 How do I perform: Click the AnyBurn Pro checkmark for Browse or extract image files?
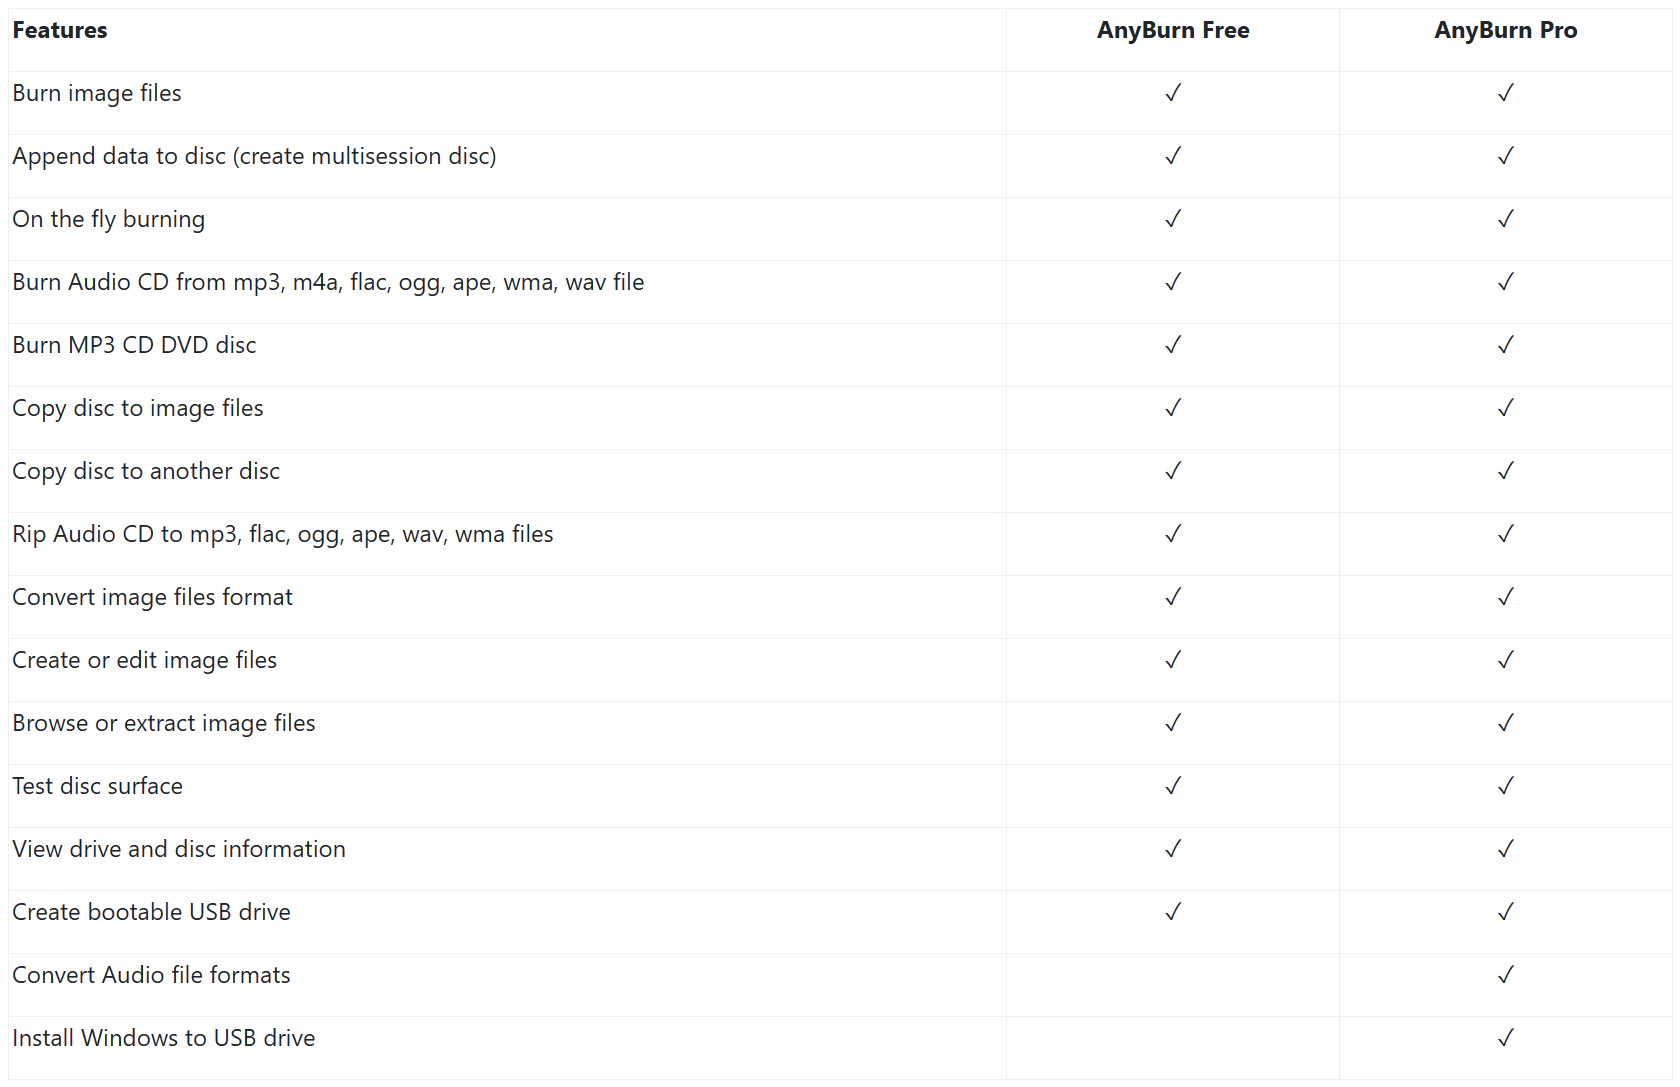point(1505,723)
